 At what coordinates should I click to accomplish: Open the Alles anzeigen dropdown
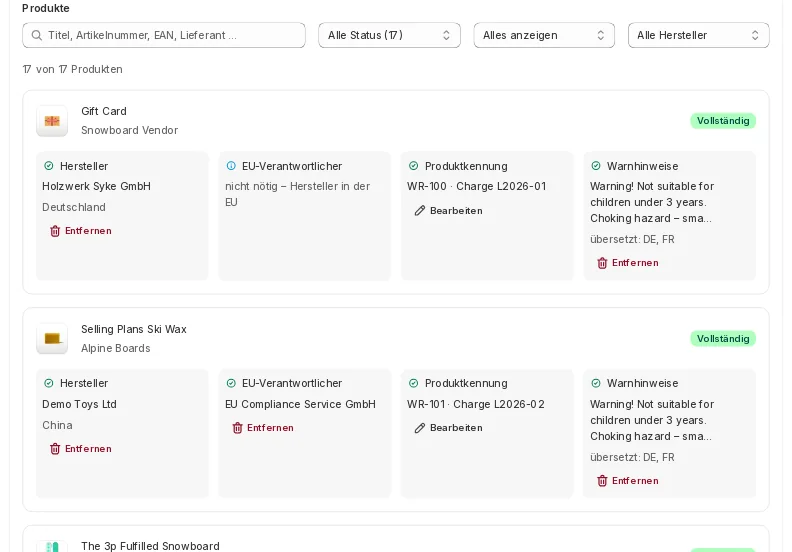coord(544,35)
